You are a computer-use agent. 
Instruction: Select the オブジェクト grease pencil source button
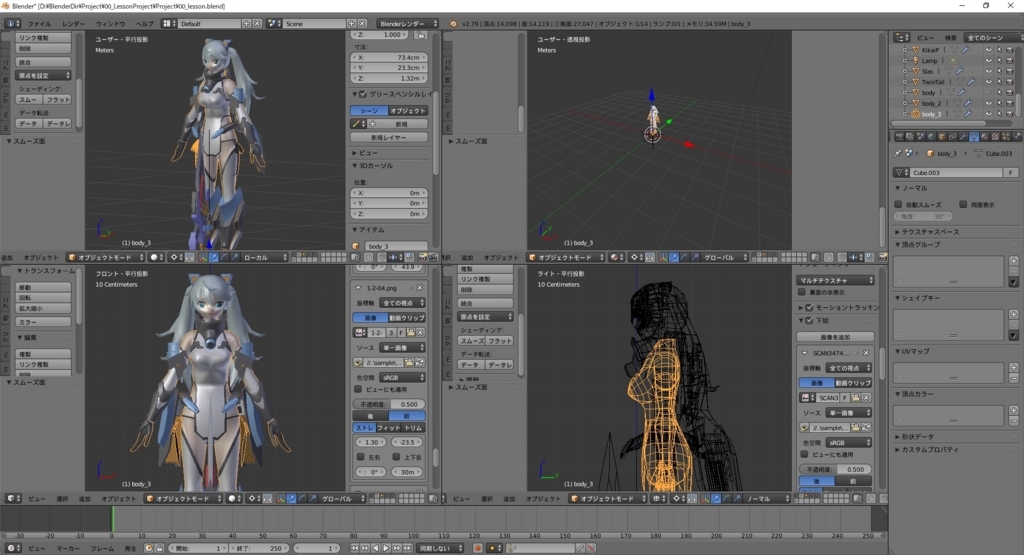(x=409, y=110)
